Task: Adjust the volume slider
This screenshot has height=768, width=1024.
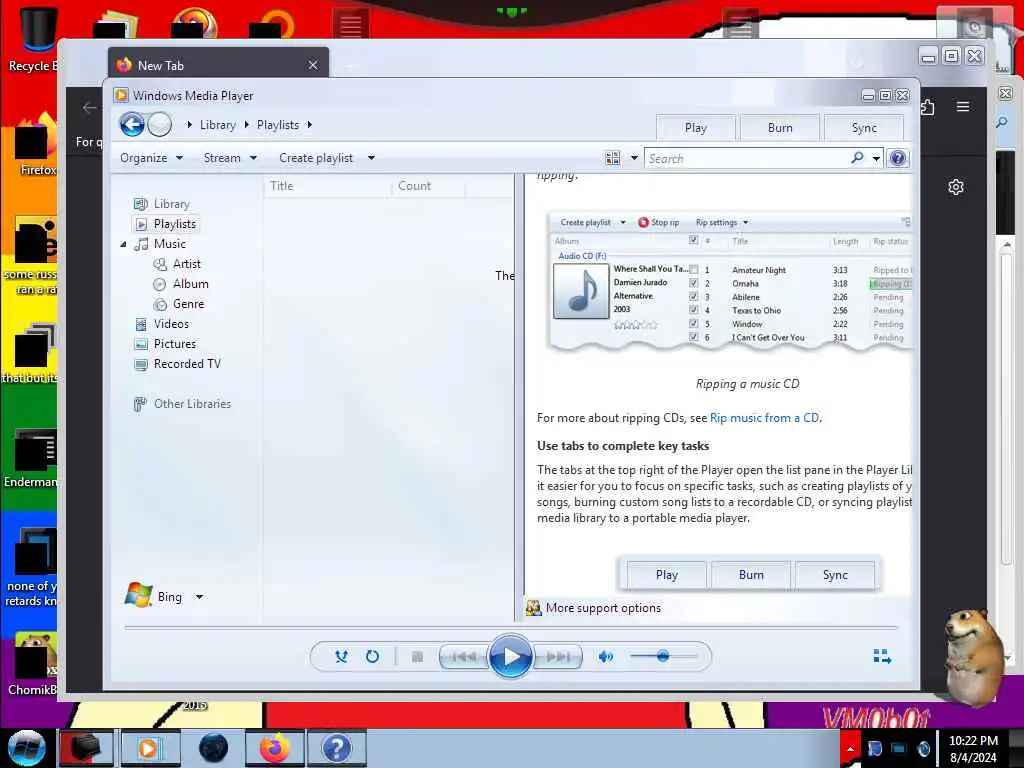Action: (x=664, y=656)
